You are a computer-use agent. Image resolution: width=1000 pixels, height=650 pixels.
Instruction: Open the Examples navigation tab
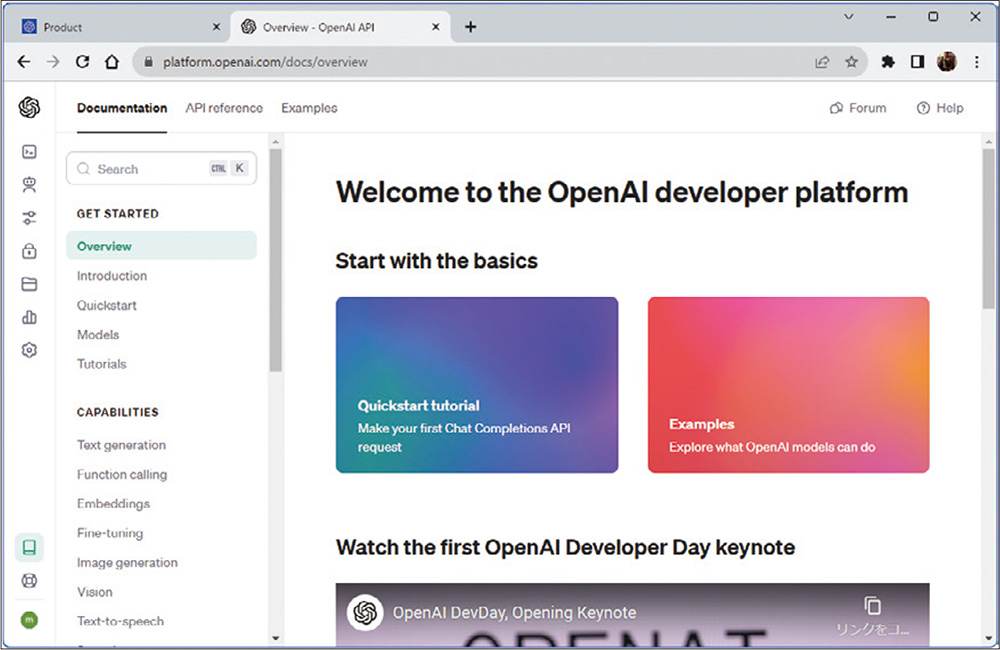click(308, 108)
